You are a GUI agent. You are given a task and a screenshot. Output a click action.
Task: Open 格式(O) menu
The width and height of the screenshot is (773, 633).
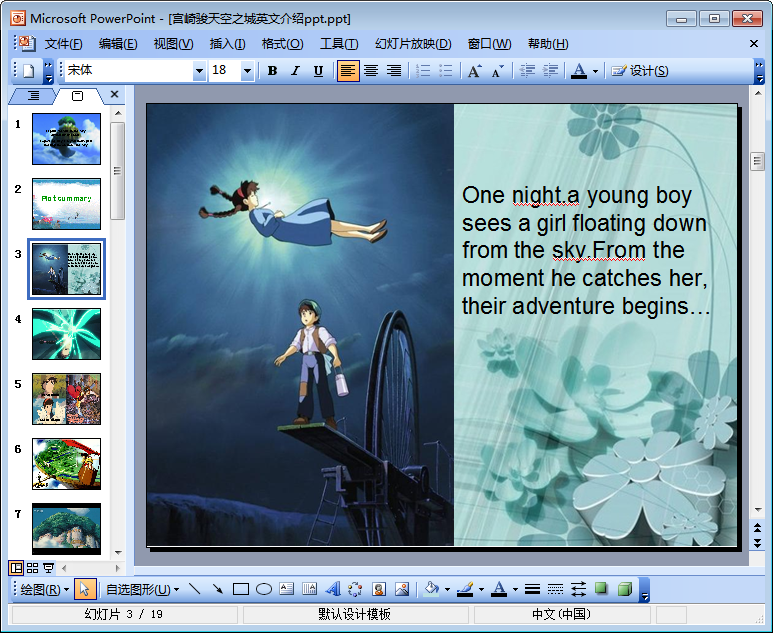pos(282,44)
